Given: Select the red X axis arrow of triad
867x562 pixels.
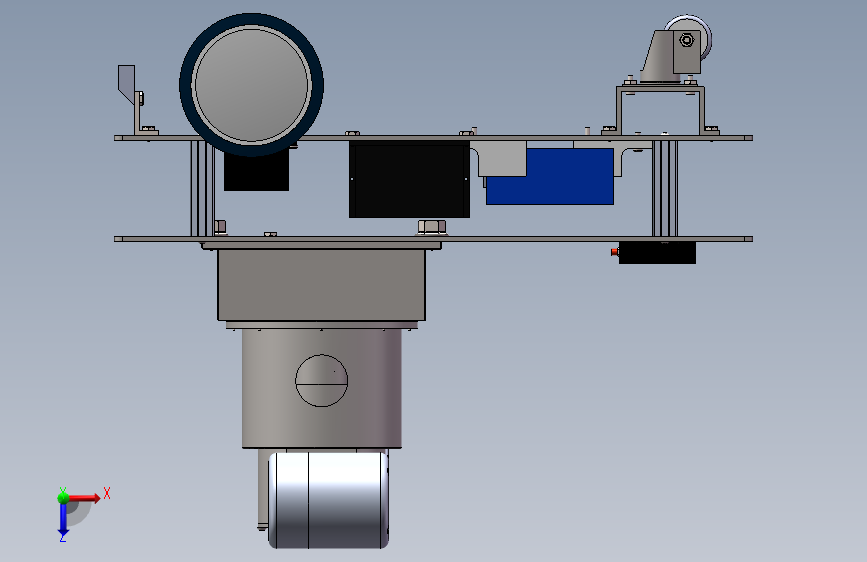Looking at the screenshot, I should tap(84, 498).
